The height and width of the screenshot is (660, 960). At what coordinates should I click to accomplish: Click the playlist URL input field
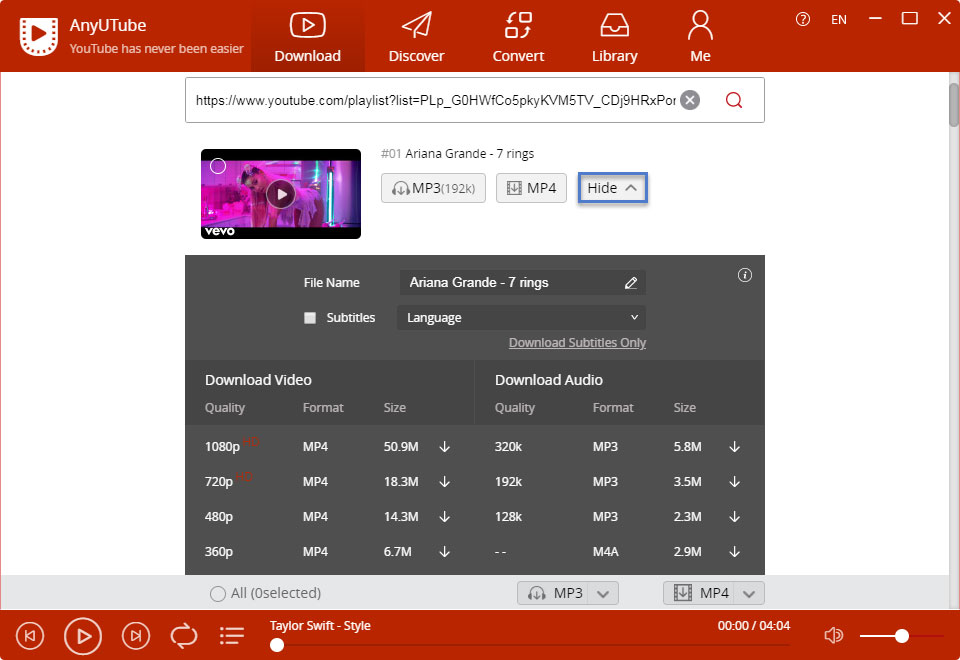(435, 100)
